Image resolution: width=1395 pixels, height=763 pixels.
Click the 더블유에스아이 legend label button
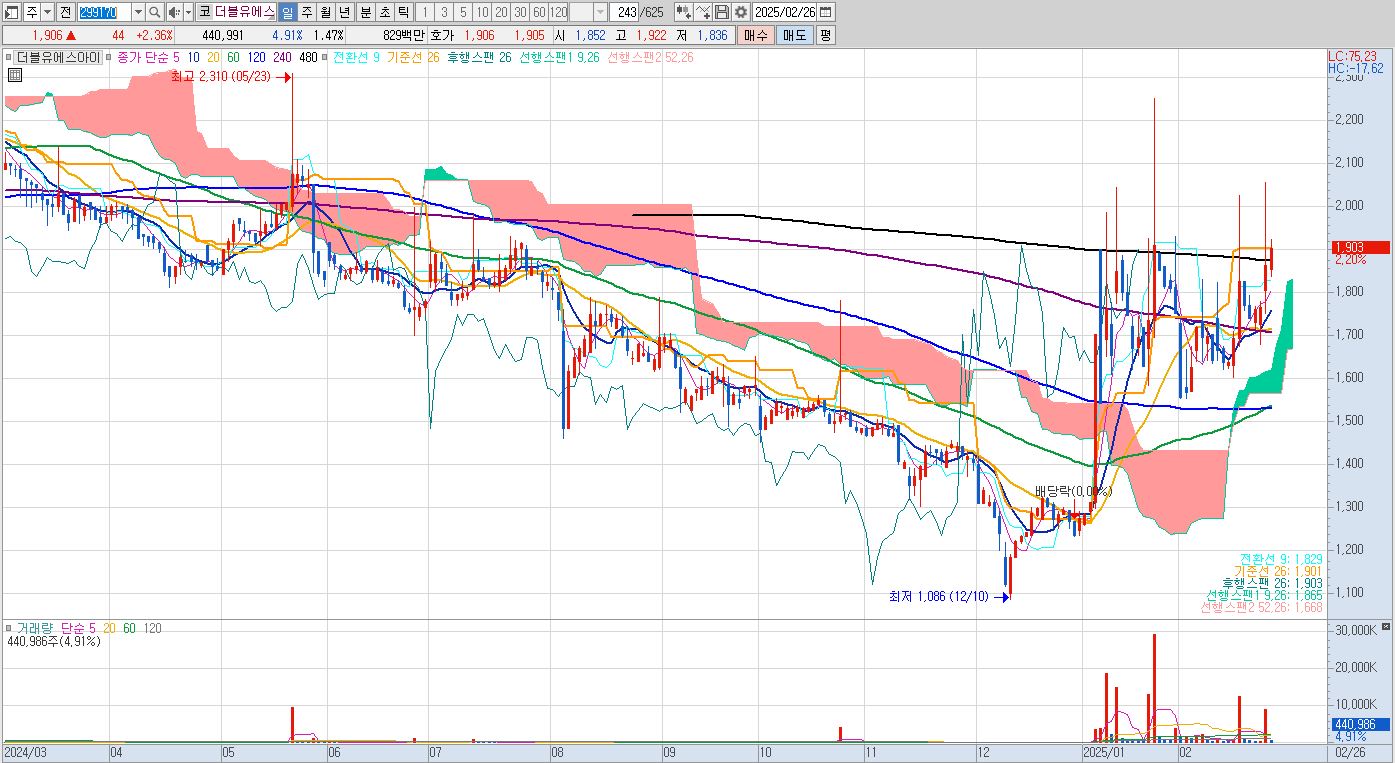pos(58,57)
